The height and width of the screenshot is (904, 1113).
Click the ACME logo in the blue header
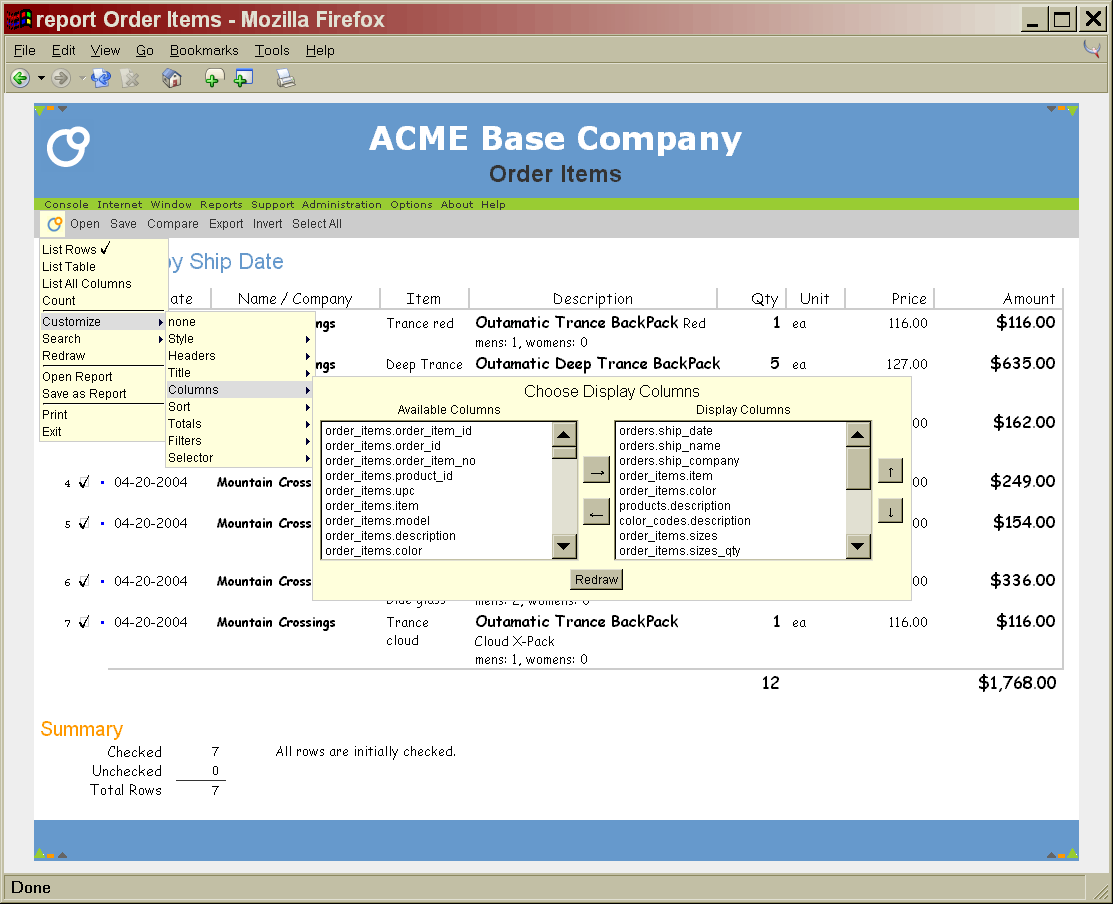coord(68,147)
